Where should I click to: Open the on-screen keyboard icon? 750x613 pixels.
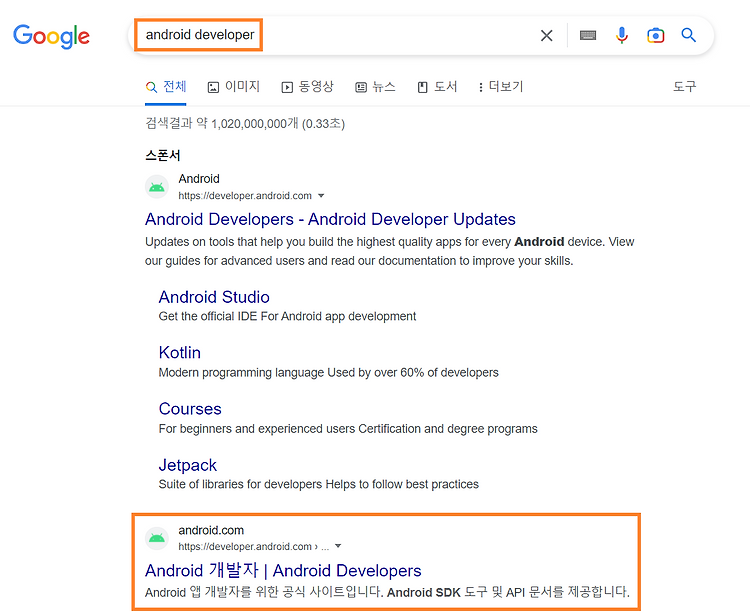588,35
